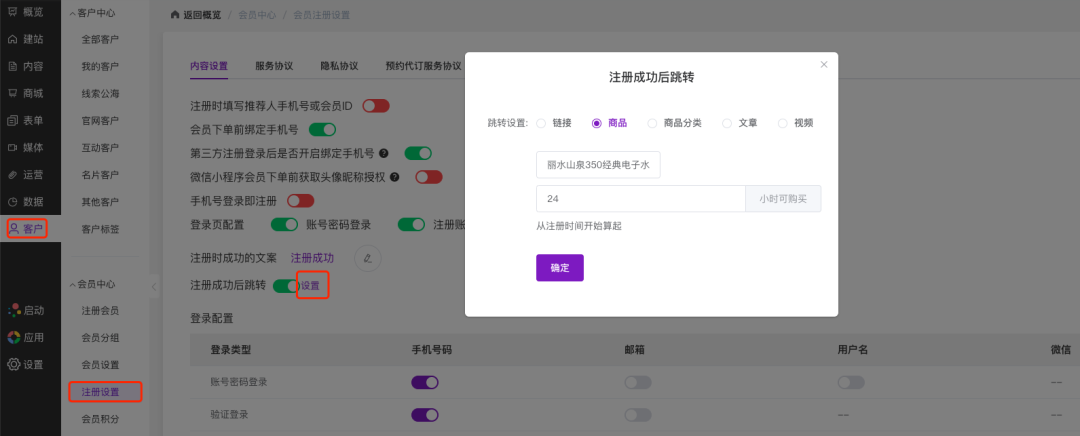Select the 运营 operations icon
1080x436 pixels.
pyautogui.click(x=13, y=174)
